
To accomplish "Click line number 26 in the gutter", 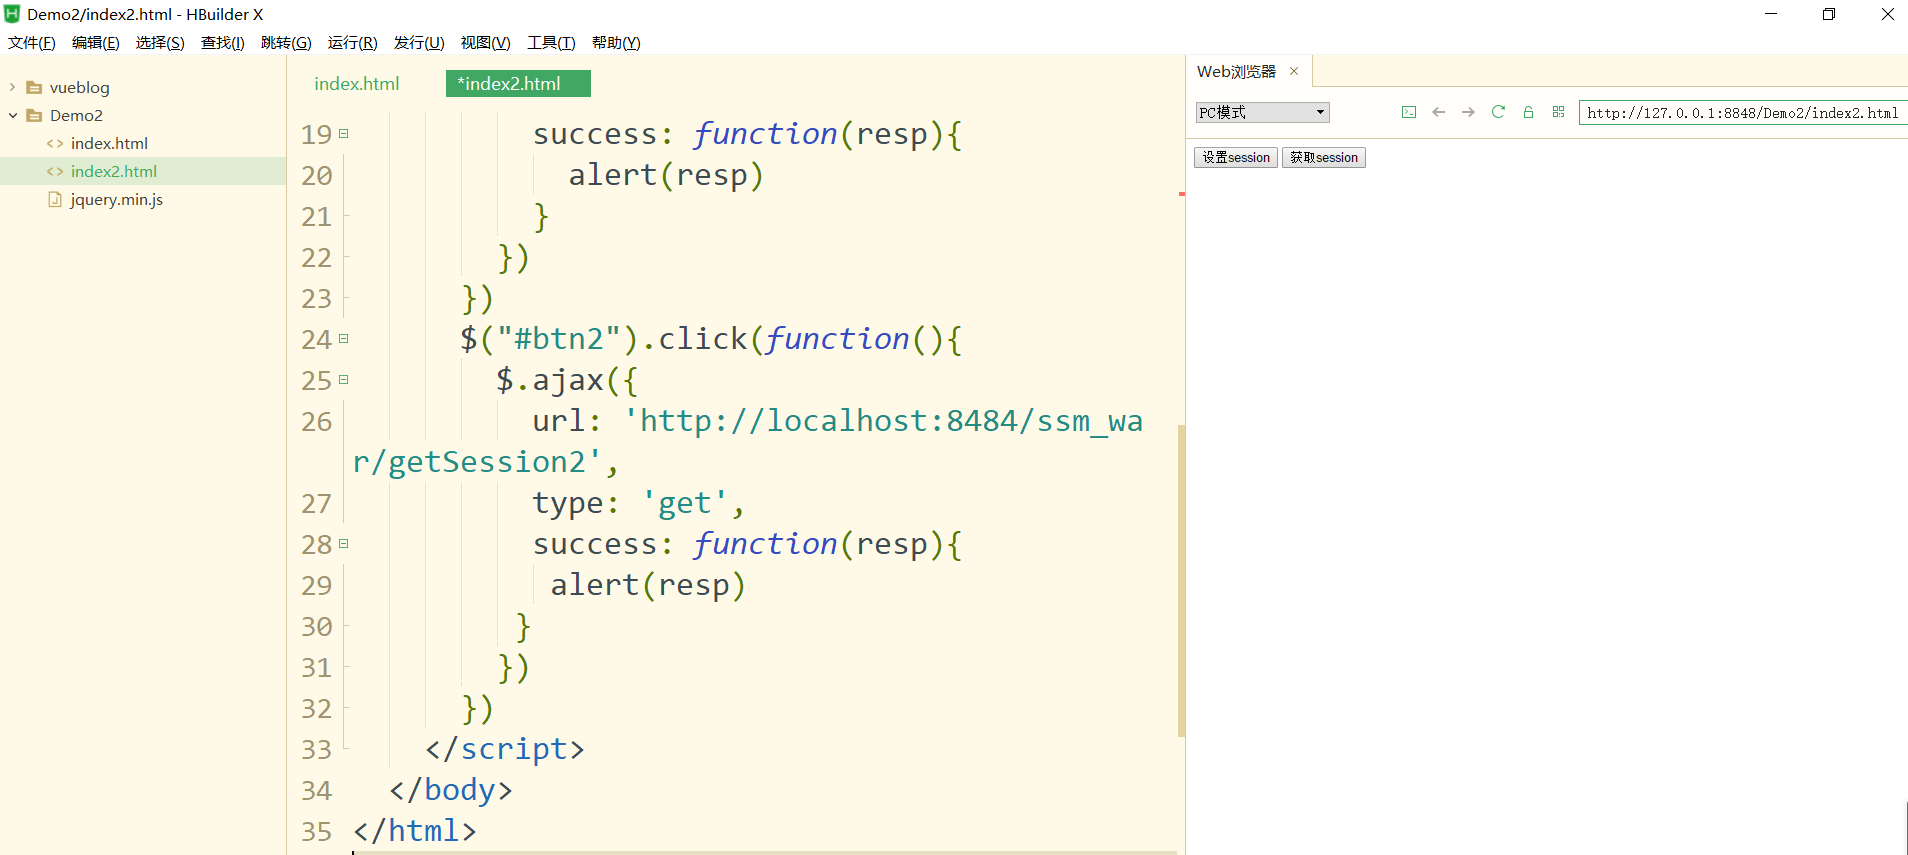I will coord(316,421).
